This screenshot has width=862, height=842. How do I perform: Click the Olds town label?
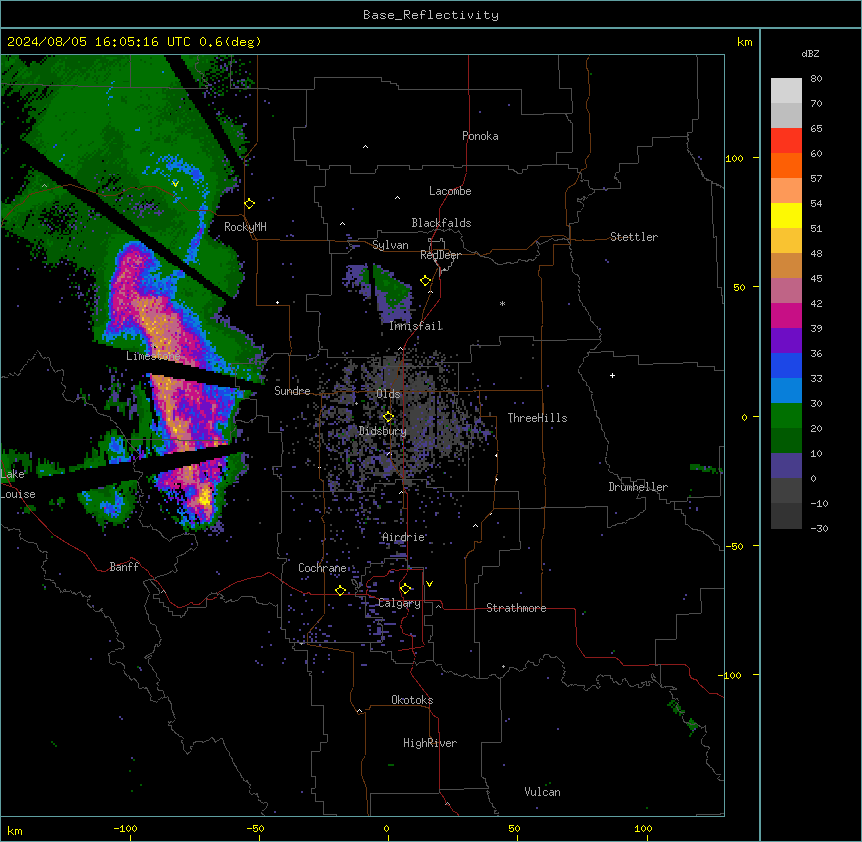point(388,394)
